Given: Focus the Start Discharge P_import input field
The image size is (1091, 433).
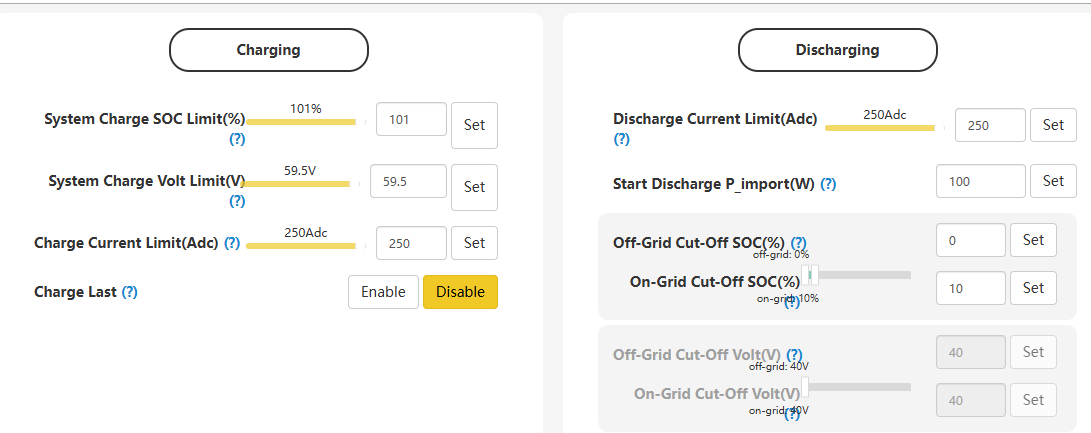Looking at the screenshot, I should [x=980, y=182].
